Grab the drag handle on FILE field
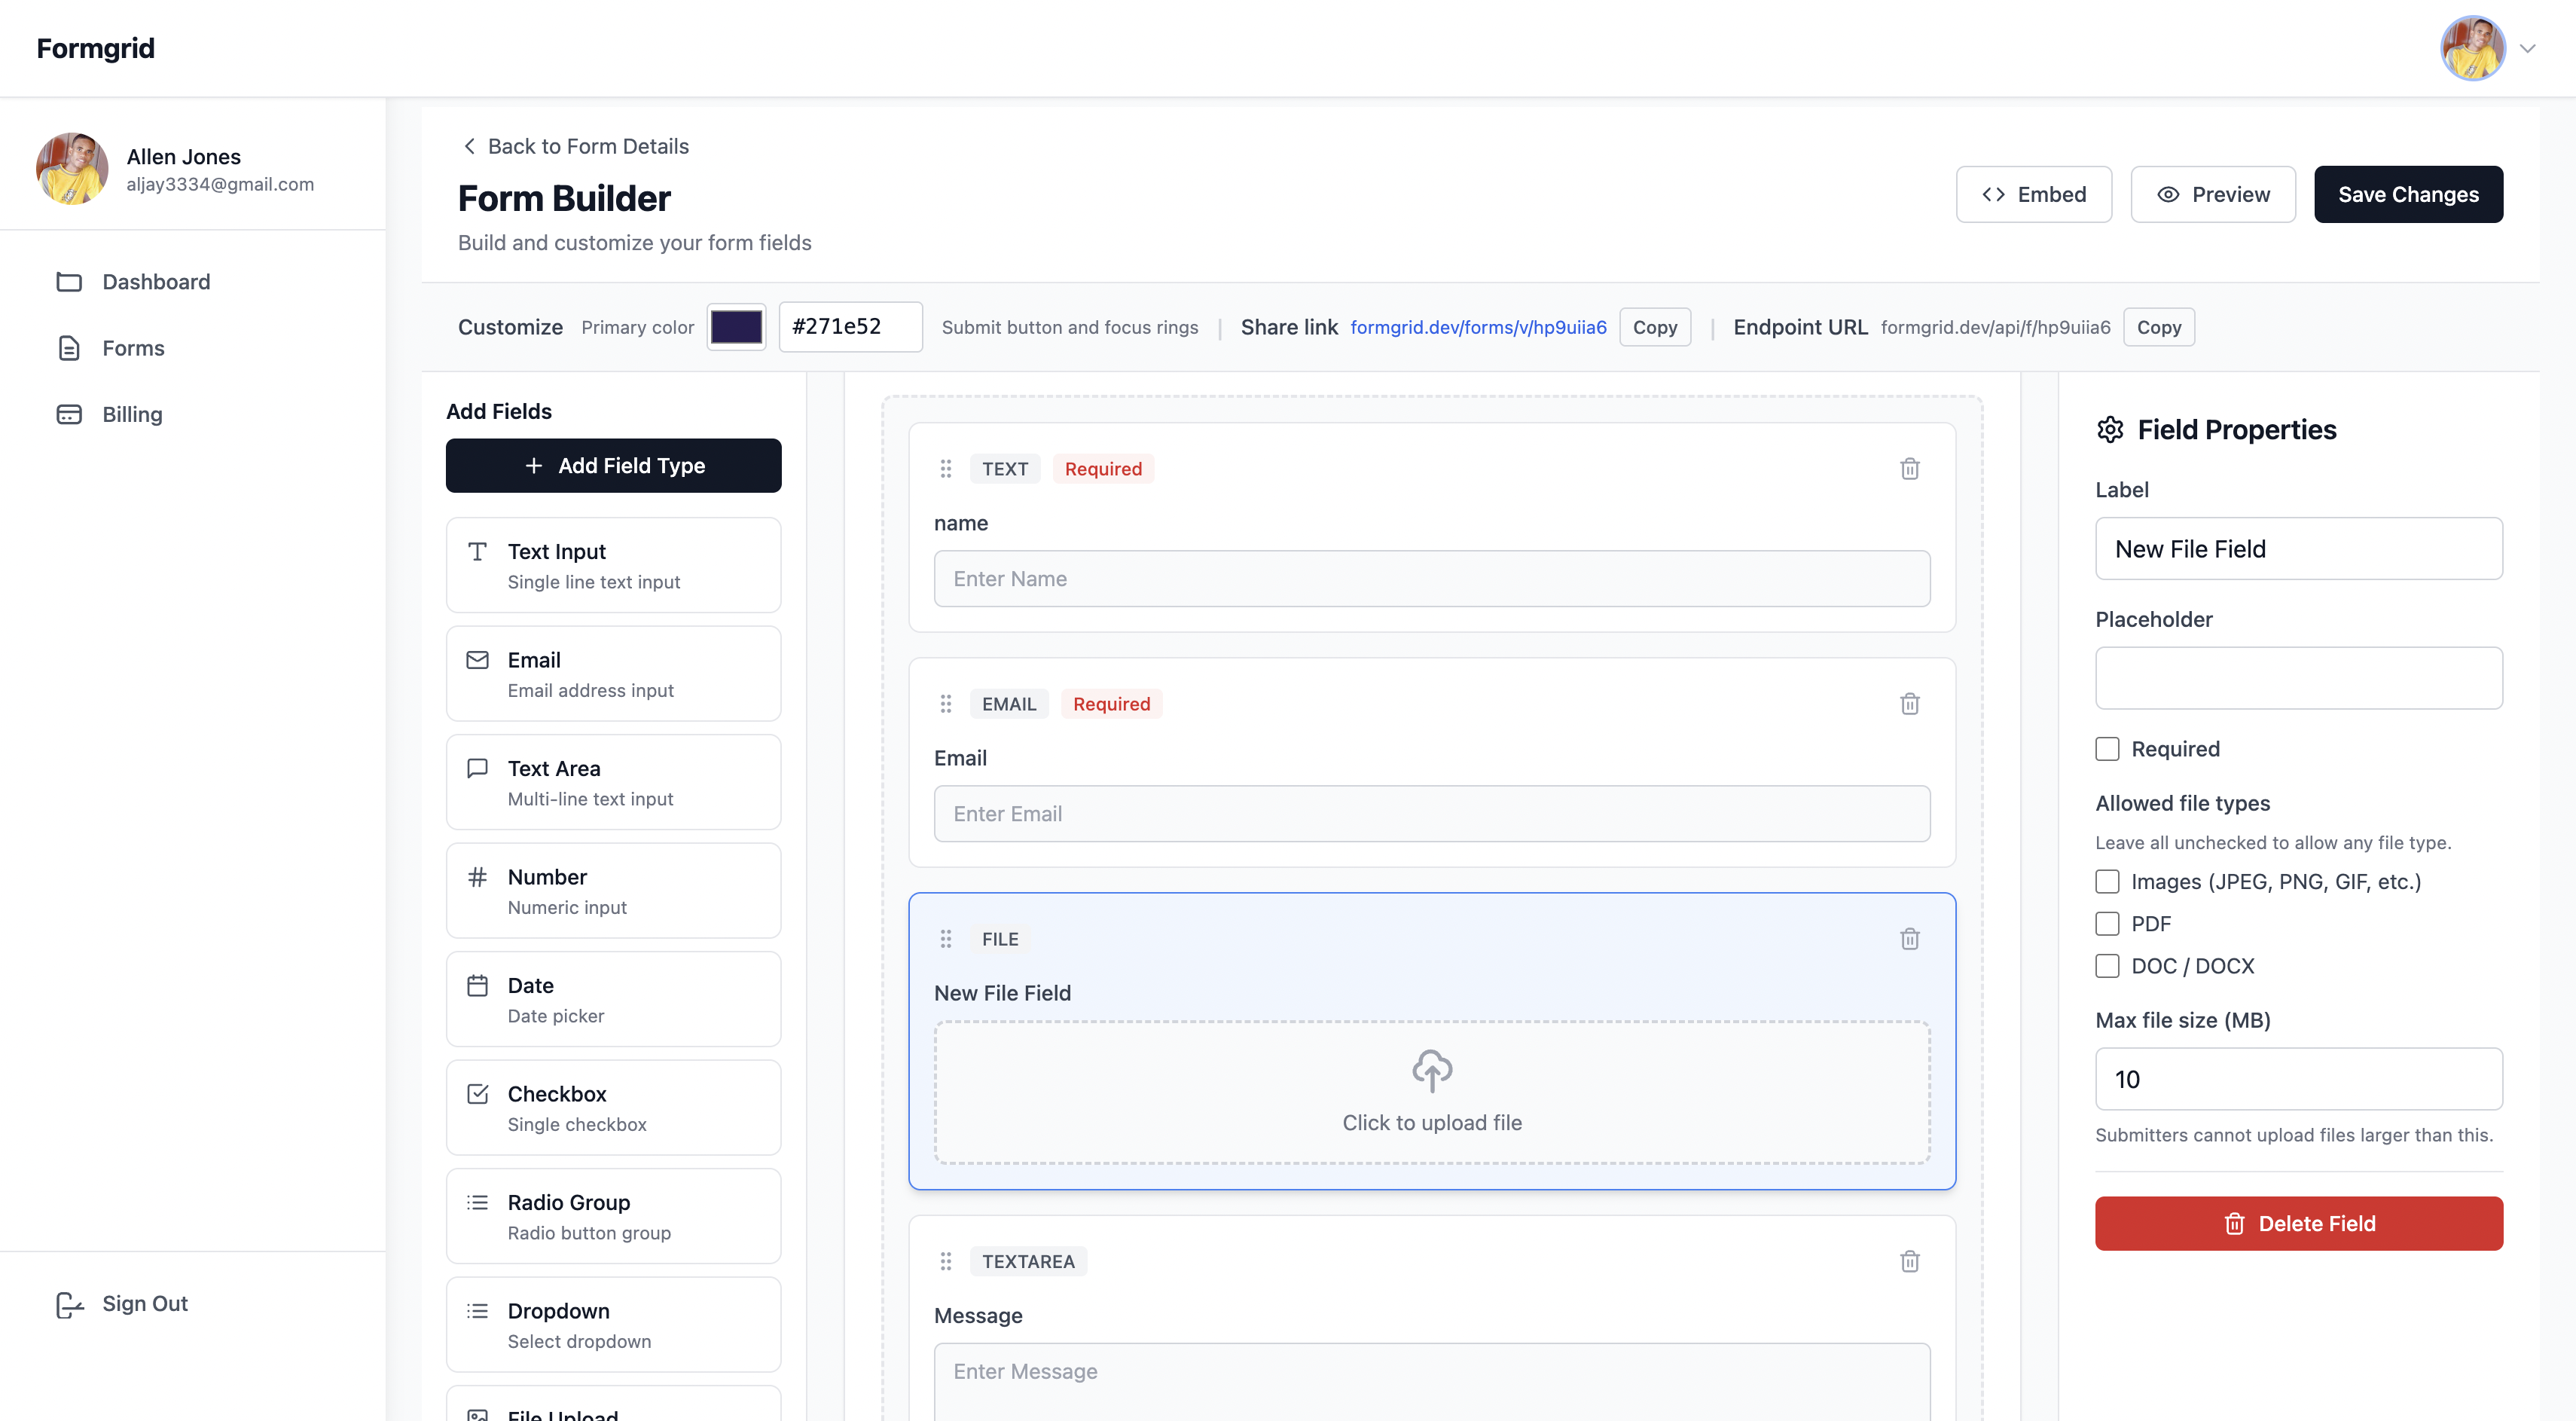This screenshot has width=2576, height=1421. click(x=945, y=939)
